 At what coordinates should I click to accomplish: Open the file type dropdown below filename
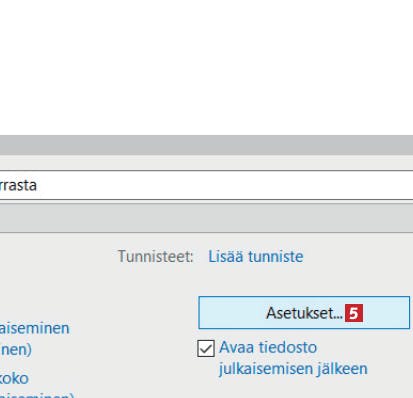[206, 218]
